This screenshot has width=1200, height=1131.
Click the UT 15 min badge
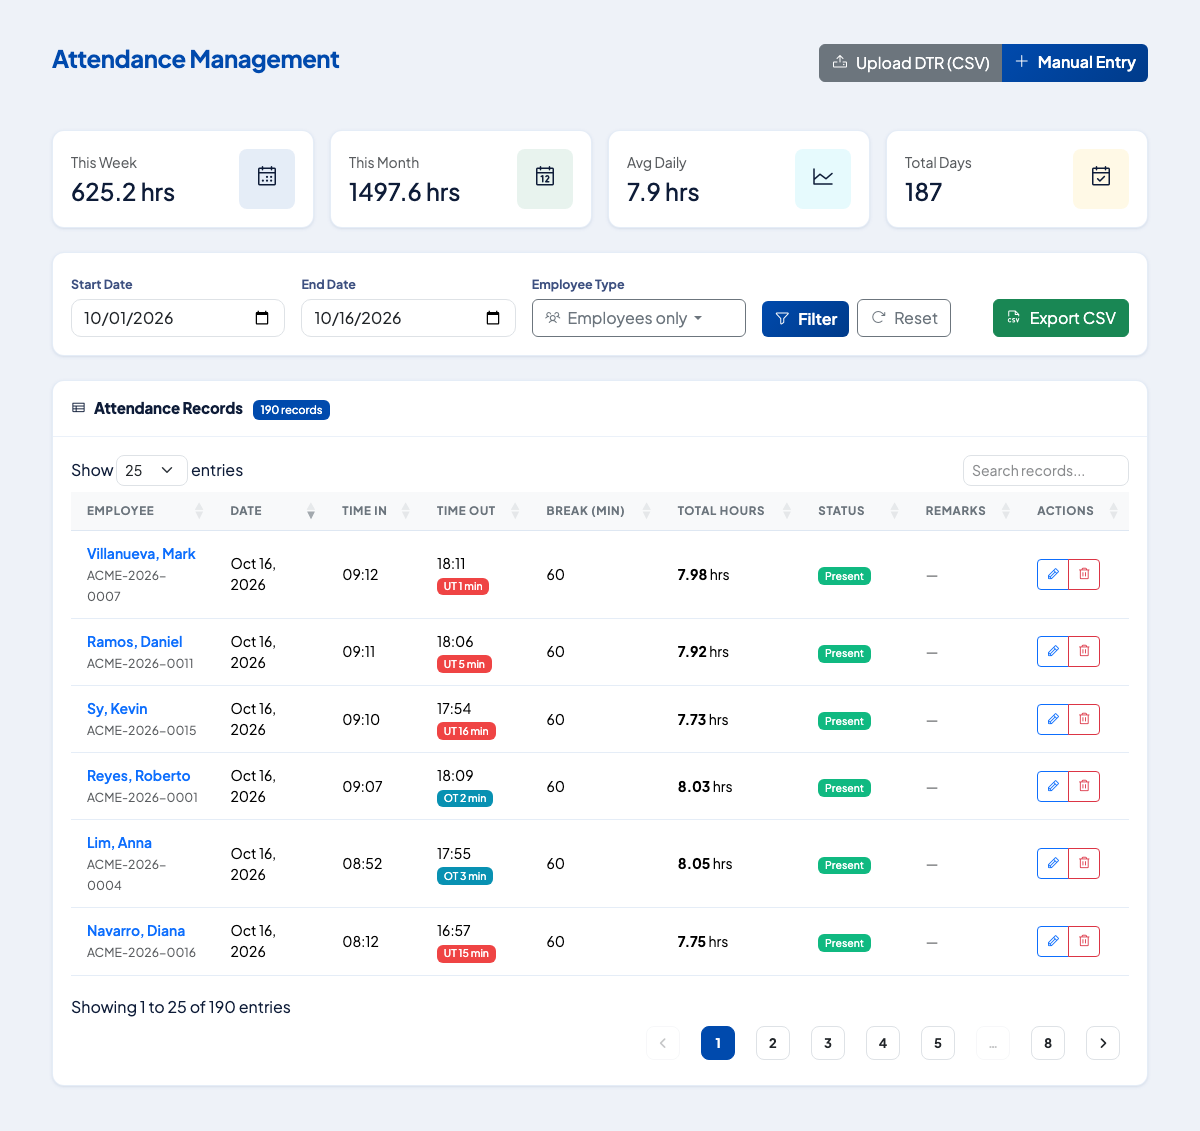466,953
